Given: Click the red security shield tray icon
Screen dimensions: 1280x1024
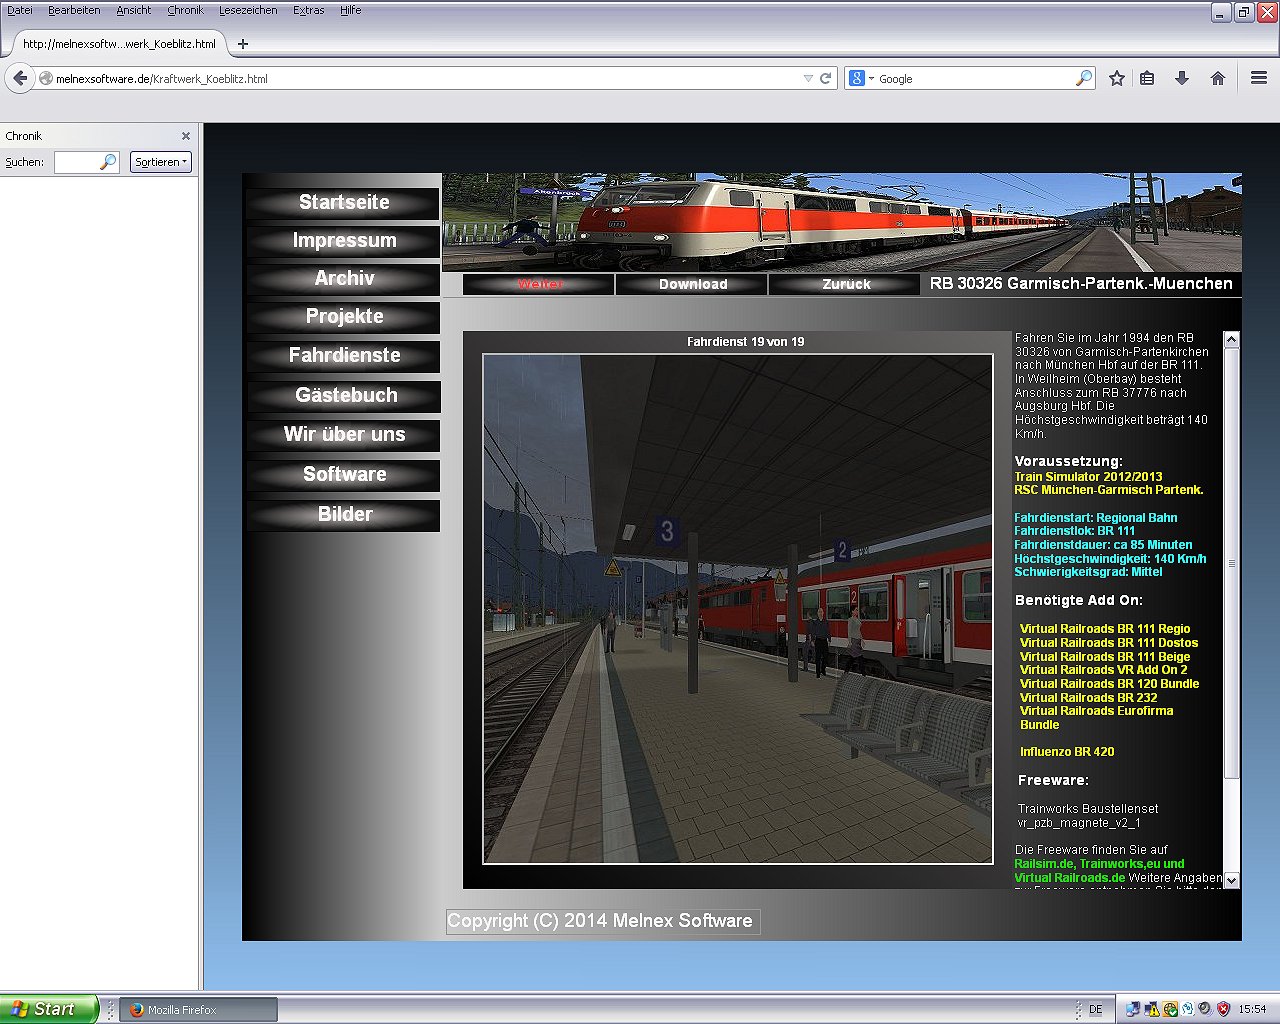Looking at the screenshot, I should point(1224,1010).
